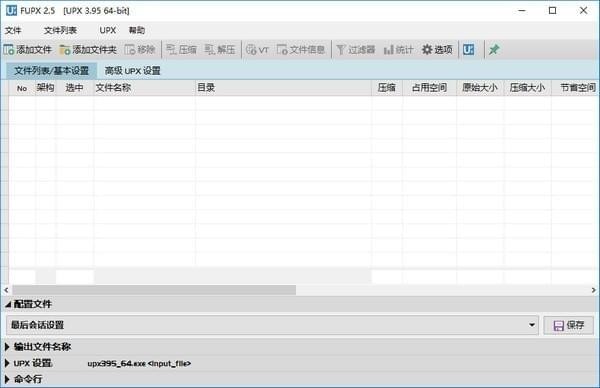
Task: Sort by 文件名称 column header
Action: pyautogui.click(x=144, y=88)
